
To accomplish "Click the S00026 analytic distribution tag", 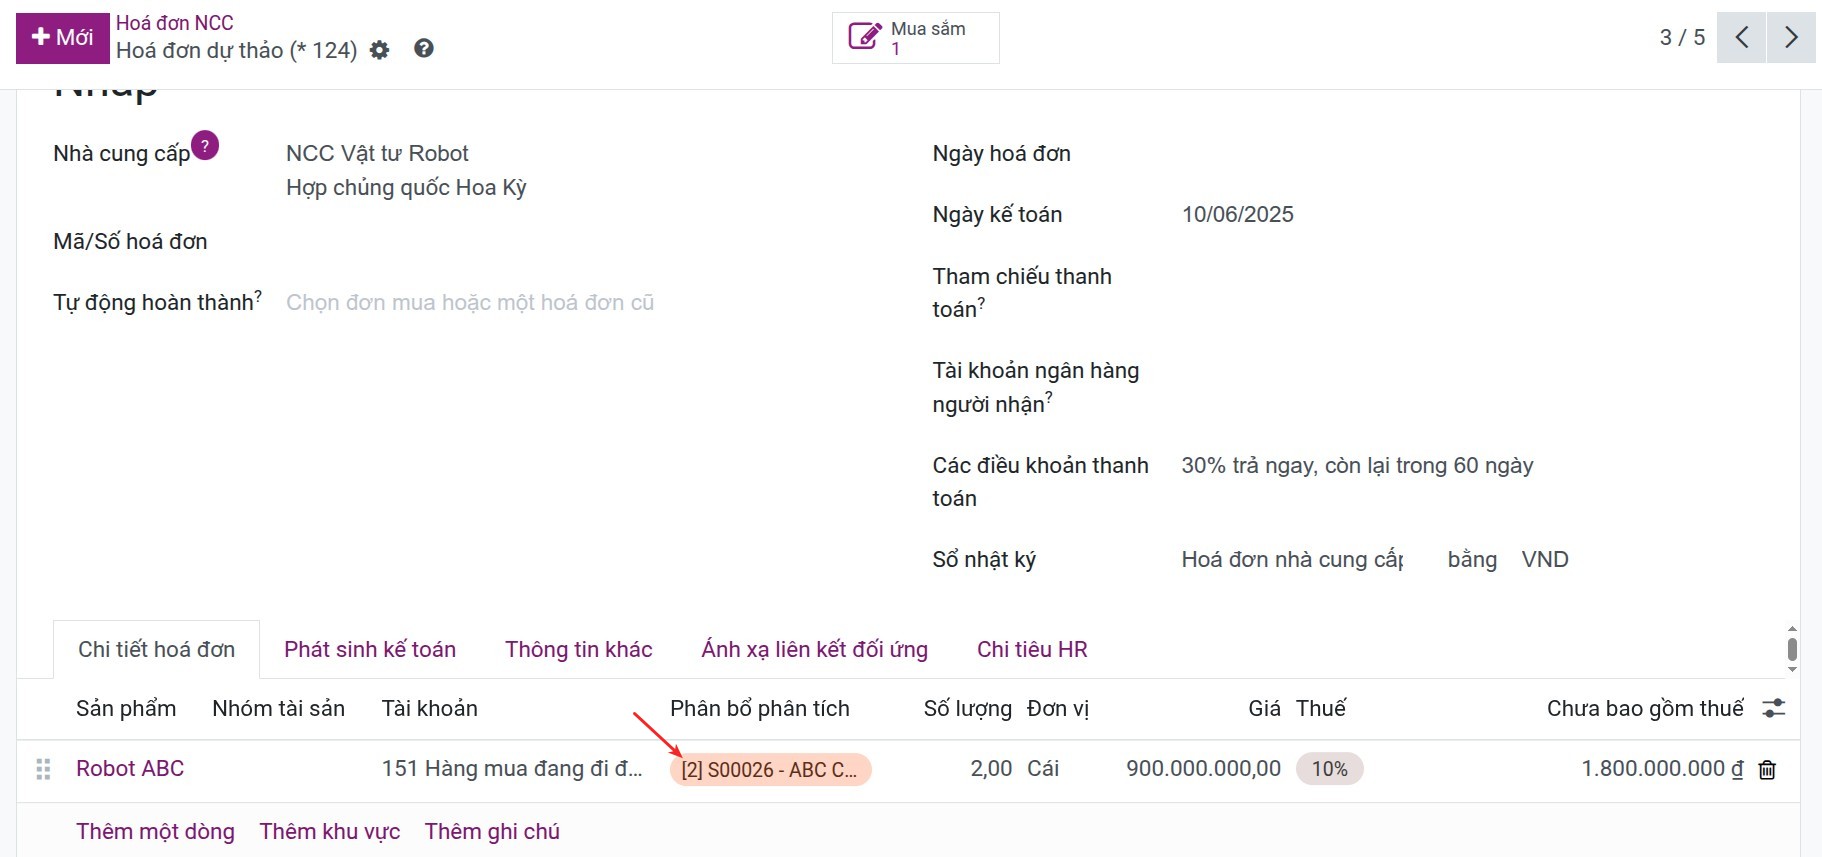I will tap(770, 769).
